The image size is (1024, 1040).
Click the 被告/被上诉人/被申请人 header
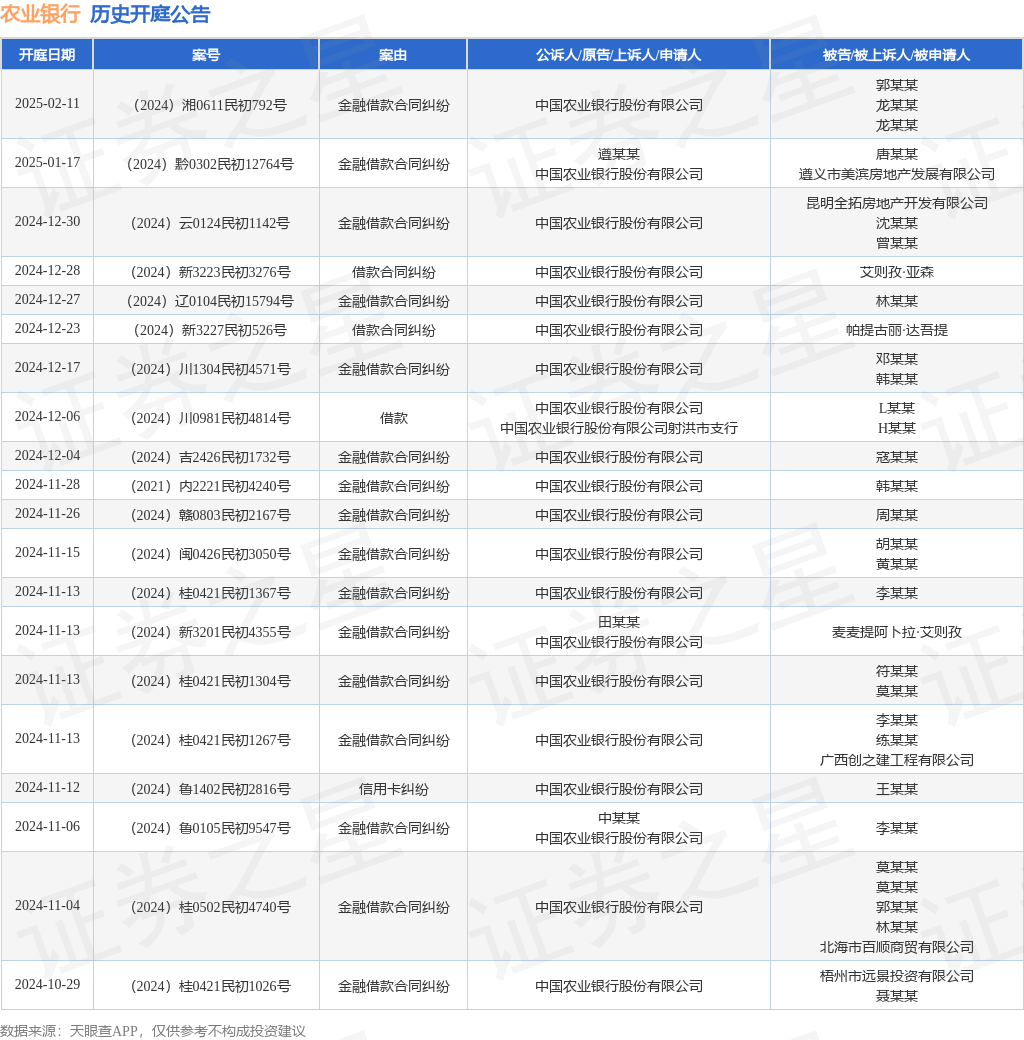896,55
